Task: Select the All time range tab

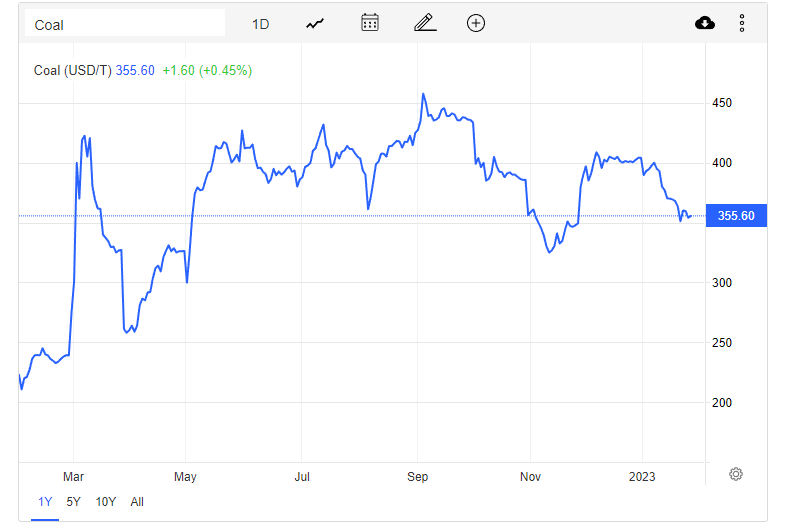Action: point(137,502)
